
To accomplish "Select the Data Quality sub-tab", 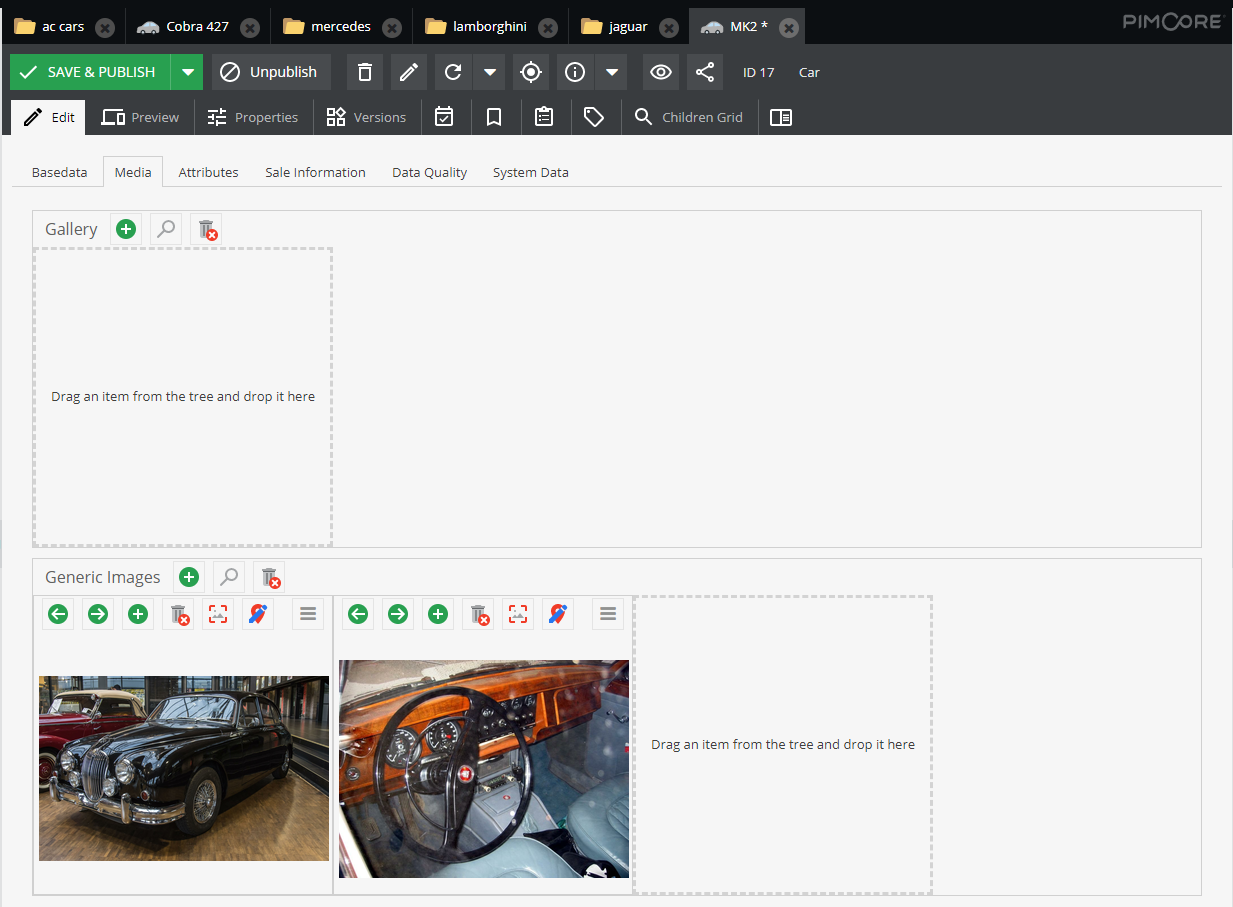I will click(x=429, y=172).
